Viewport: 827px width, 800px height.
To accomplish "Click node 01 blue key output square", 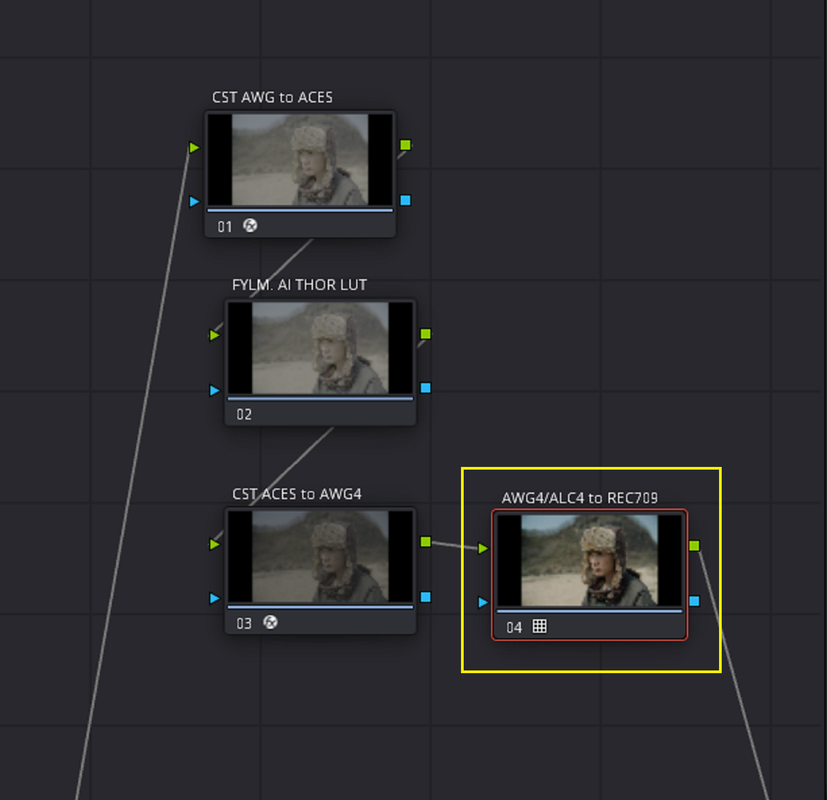I will (x=405, y=200).
